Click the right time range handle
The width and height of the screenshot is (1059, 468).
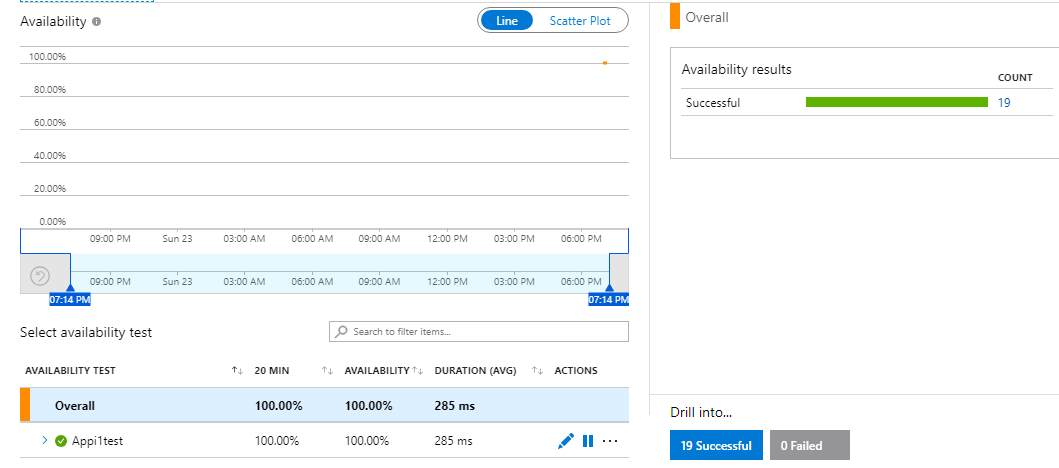[x=609, y=289]
